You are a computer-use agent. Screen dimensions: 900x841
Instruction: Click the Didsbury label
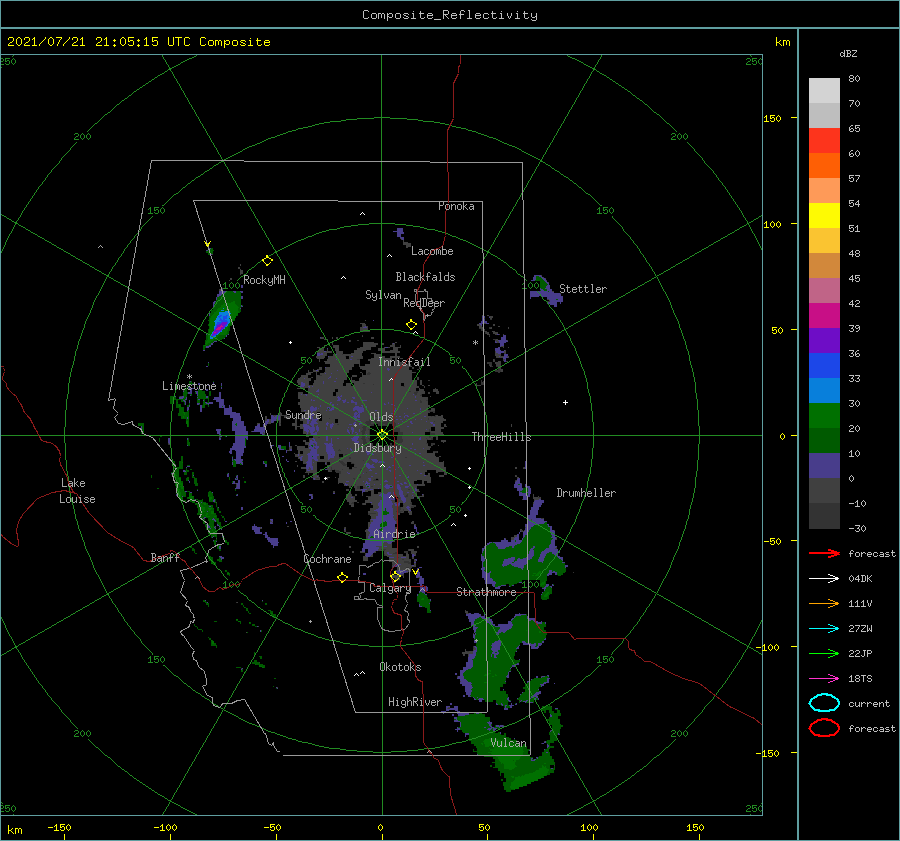377,448
